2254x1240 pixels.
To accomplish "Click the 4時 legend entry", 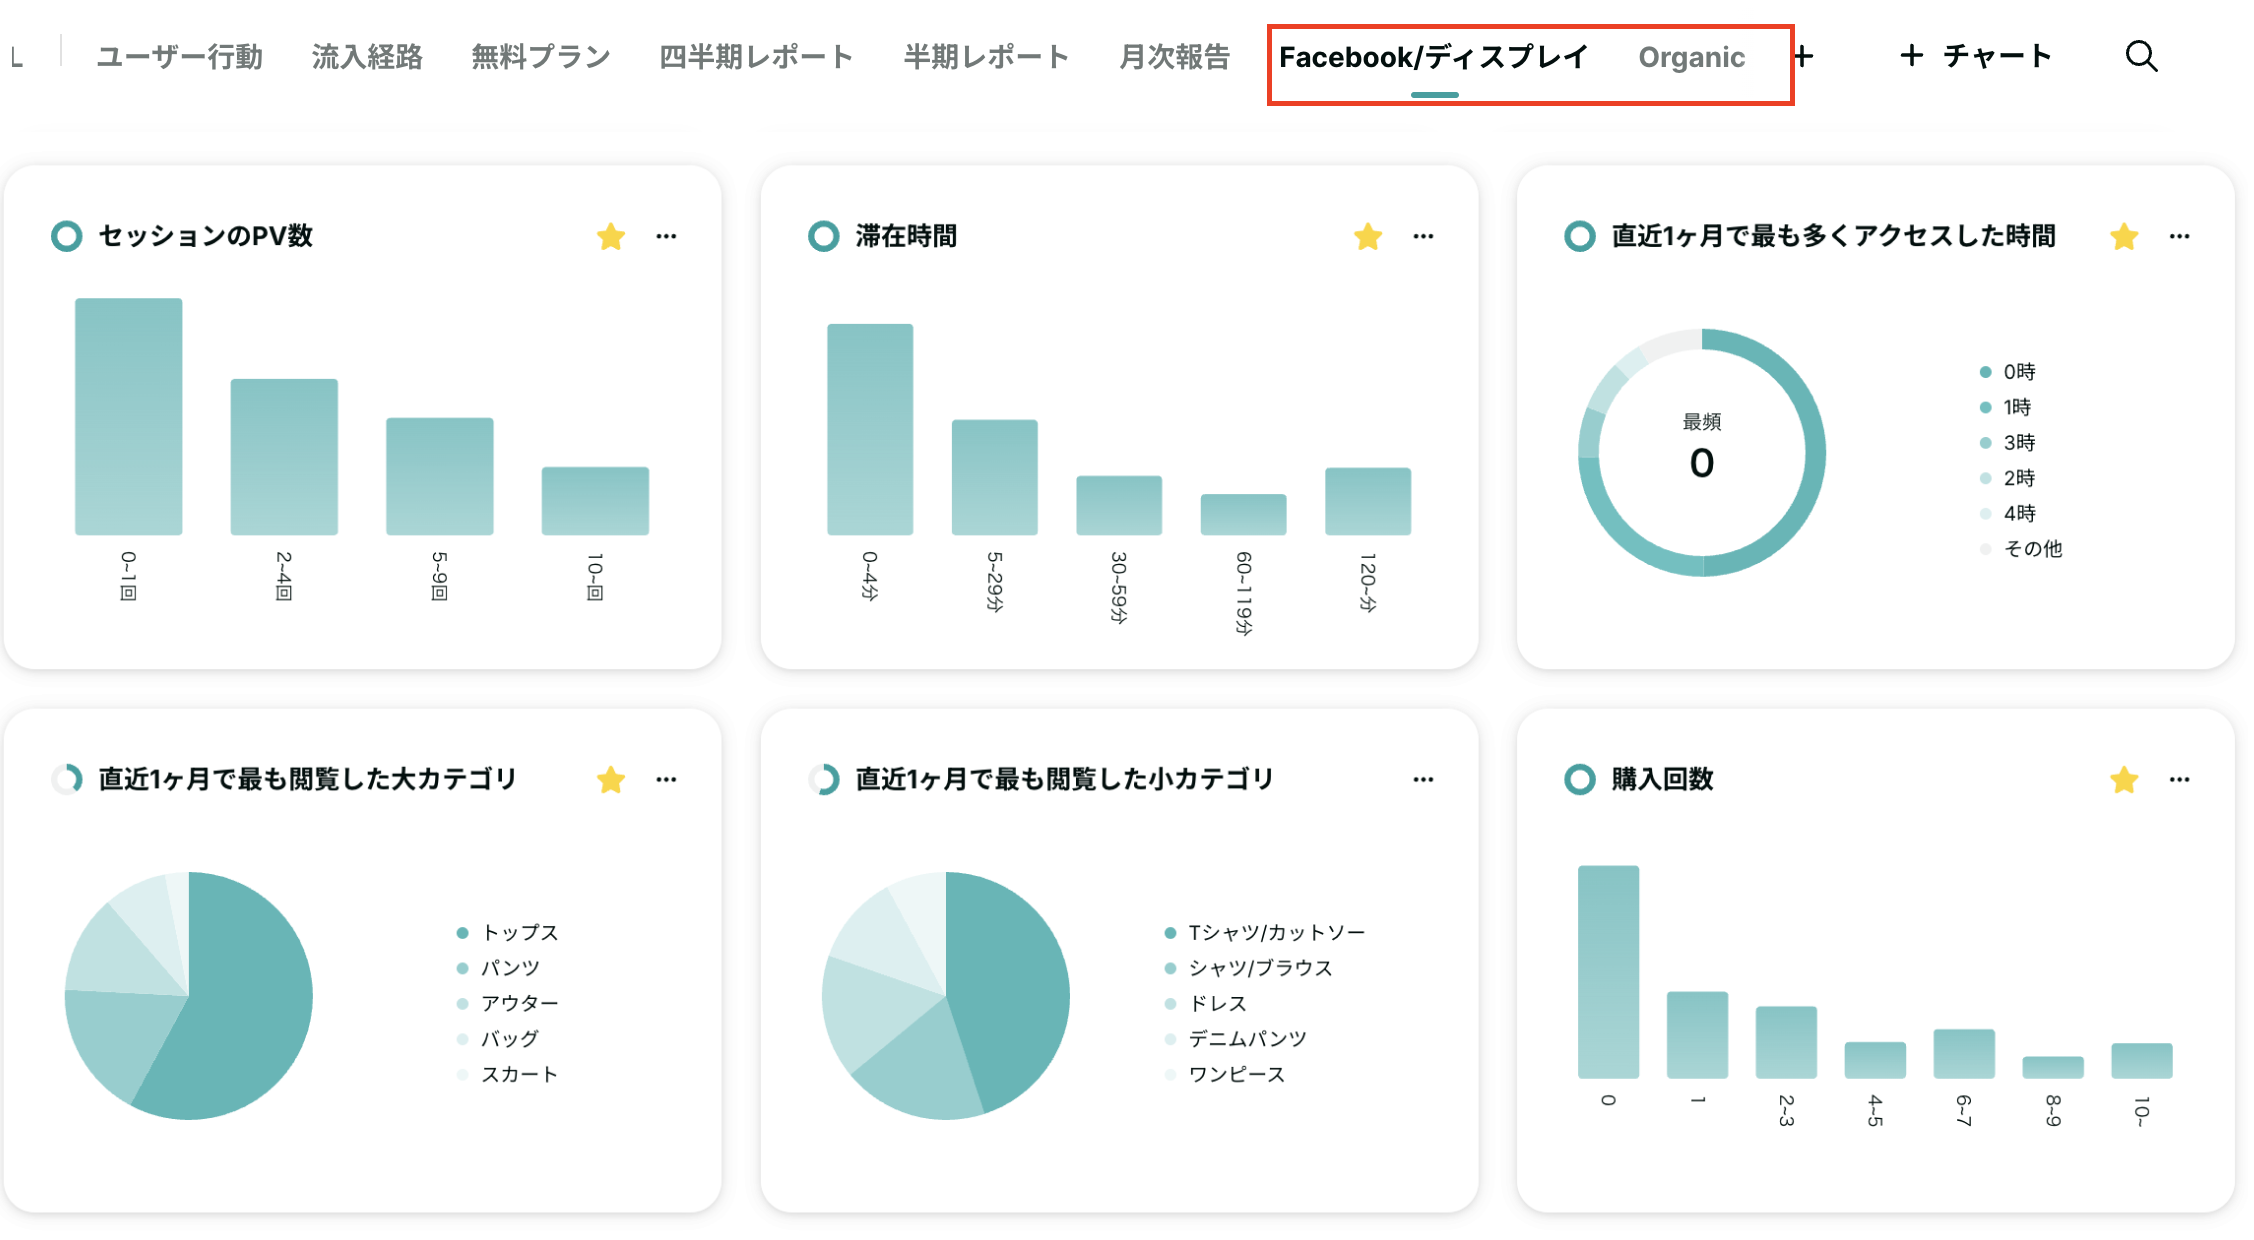I will click(x=2008, y=514).
